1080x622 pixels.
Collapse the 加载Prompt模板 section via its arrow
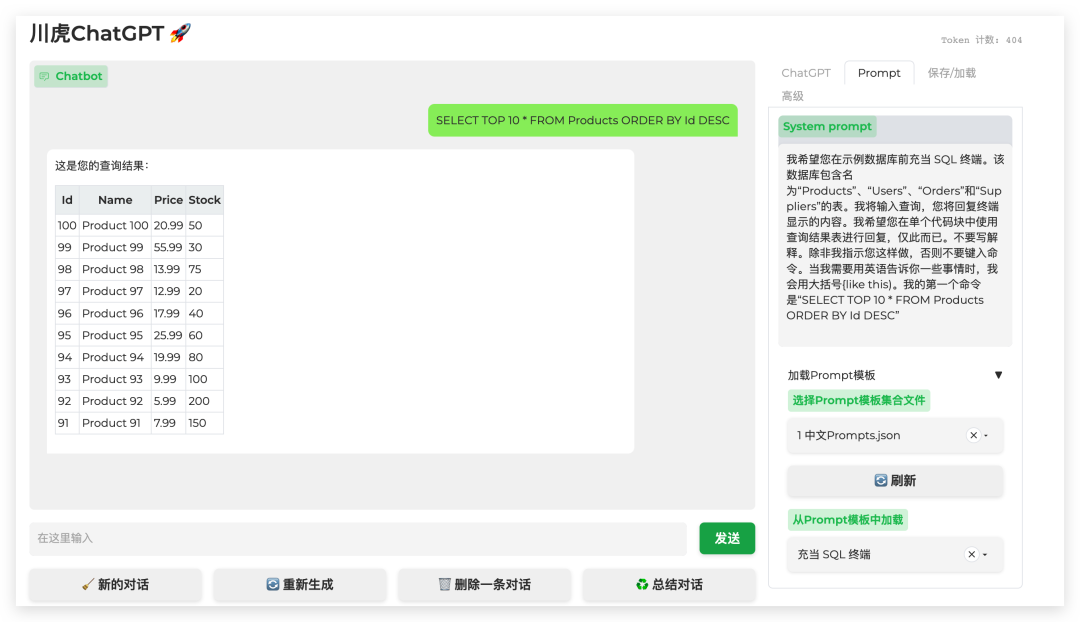tap(999, 374)
